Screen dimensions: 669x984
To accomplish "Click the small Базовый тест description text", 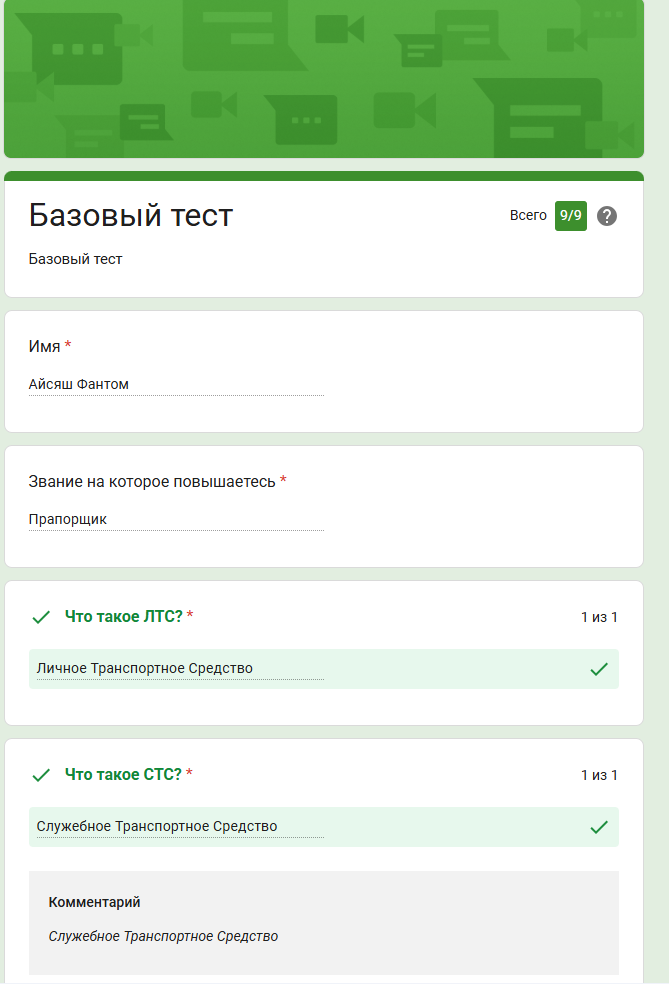I will [76, 260].
